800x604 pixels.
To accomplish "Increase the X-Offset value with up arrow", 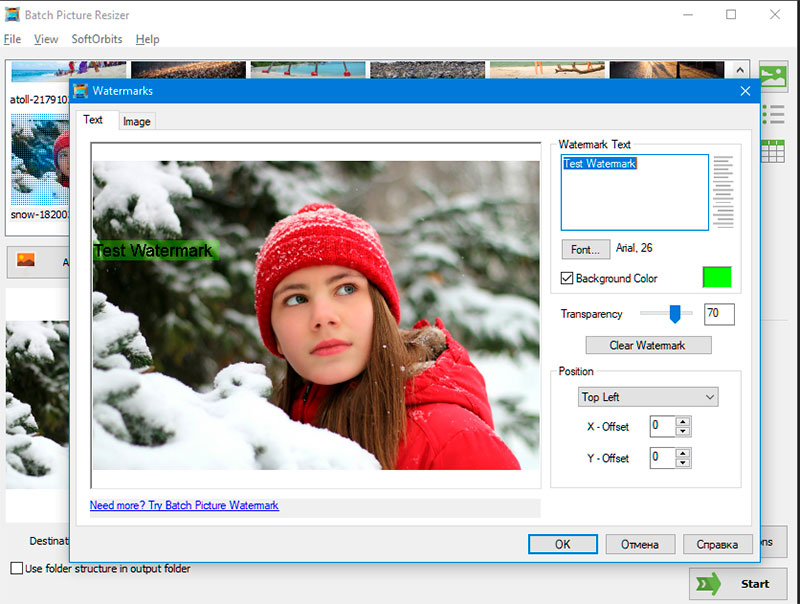I will [x=683, y=421].
